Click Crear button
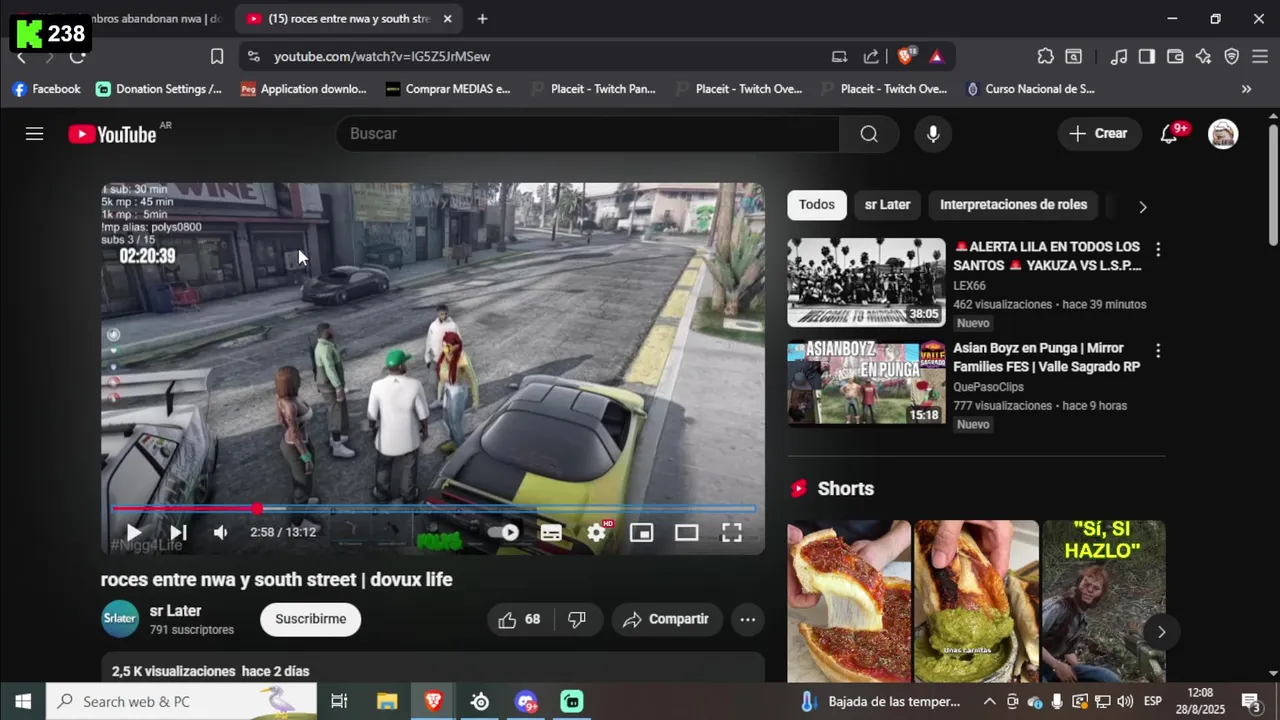This screenshot has width=1280, height=720. point(1099,134)
